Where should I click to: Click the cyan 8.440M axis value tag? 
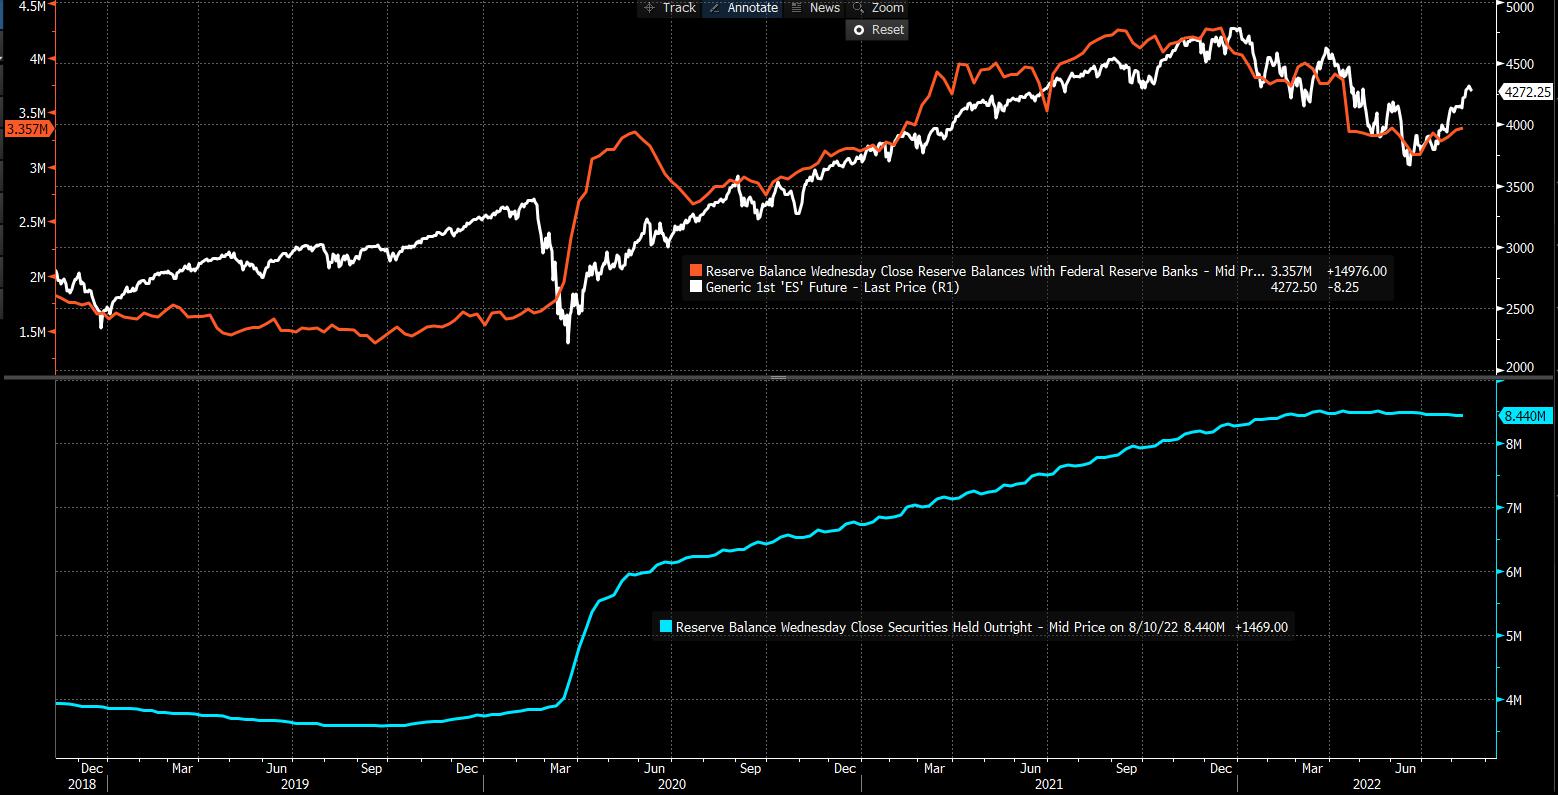(1526, 416)
